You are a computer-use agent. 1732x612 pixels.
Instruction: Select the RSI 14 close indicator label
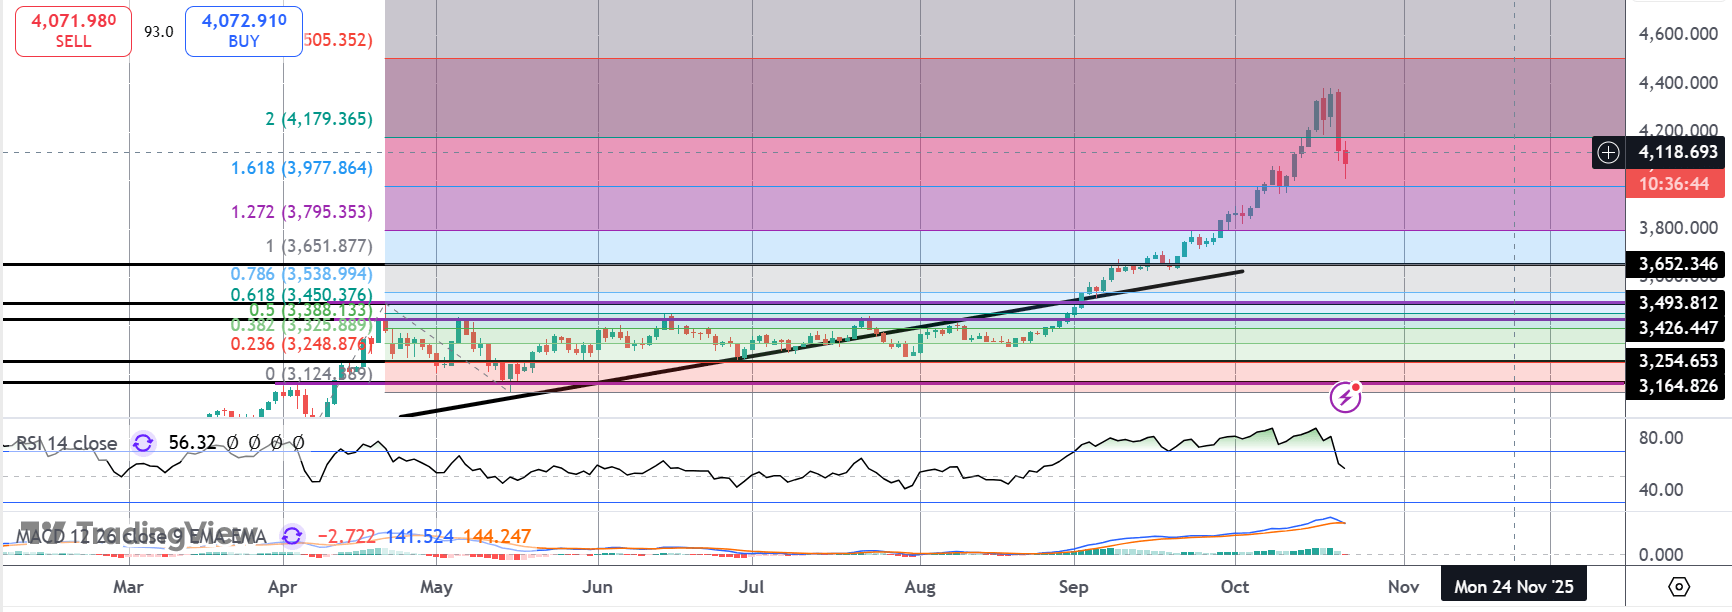pyautogui.click(x=68, y=443)
